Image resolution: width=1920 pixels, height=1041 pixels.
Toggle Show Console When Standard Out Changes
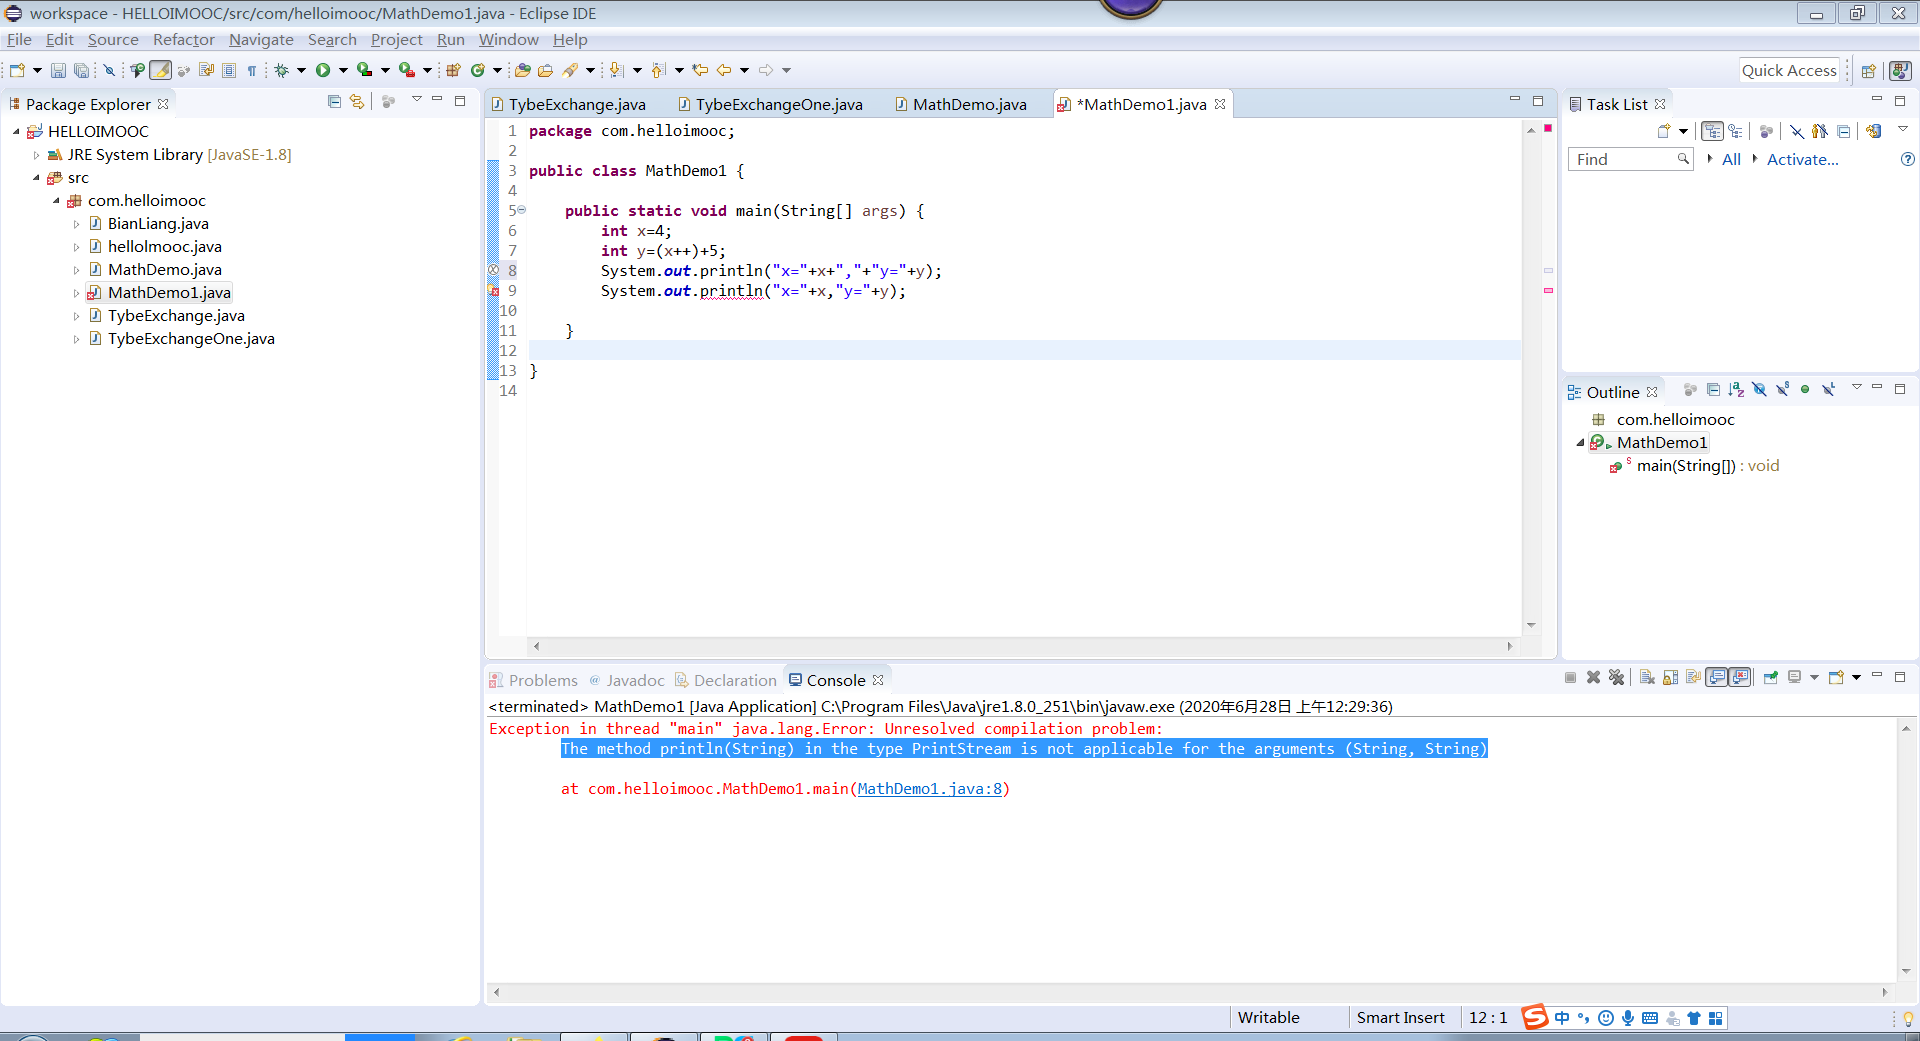tap(1717, 678)
